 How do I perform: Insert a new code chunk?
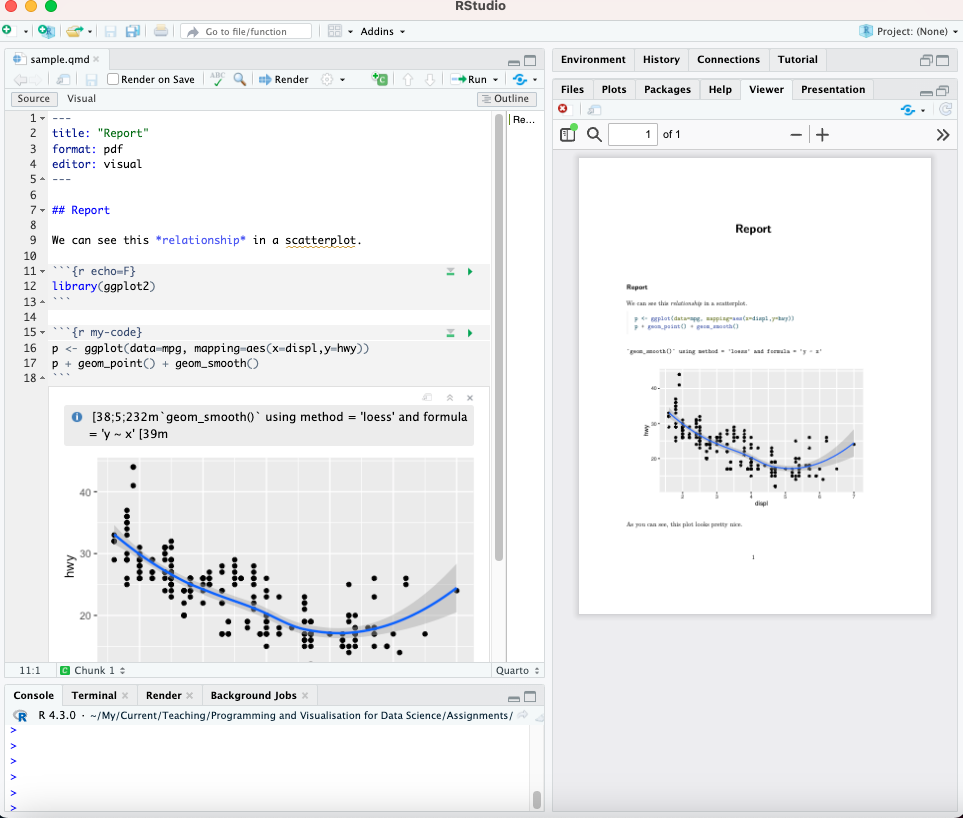(380, 79)
